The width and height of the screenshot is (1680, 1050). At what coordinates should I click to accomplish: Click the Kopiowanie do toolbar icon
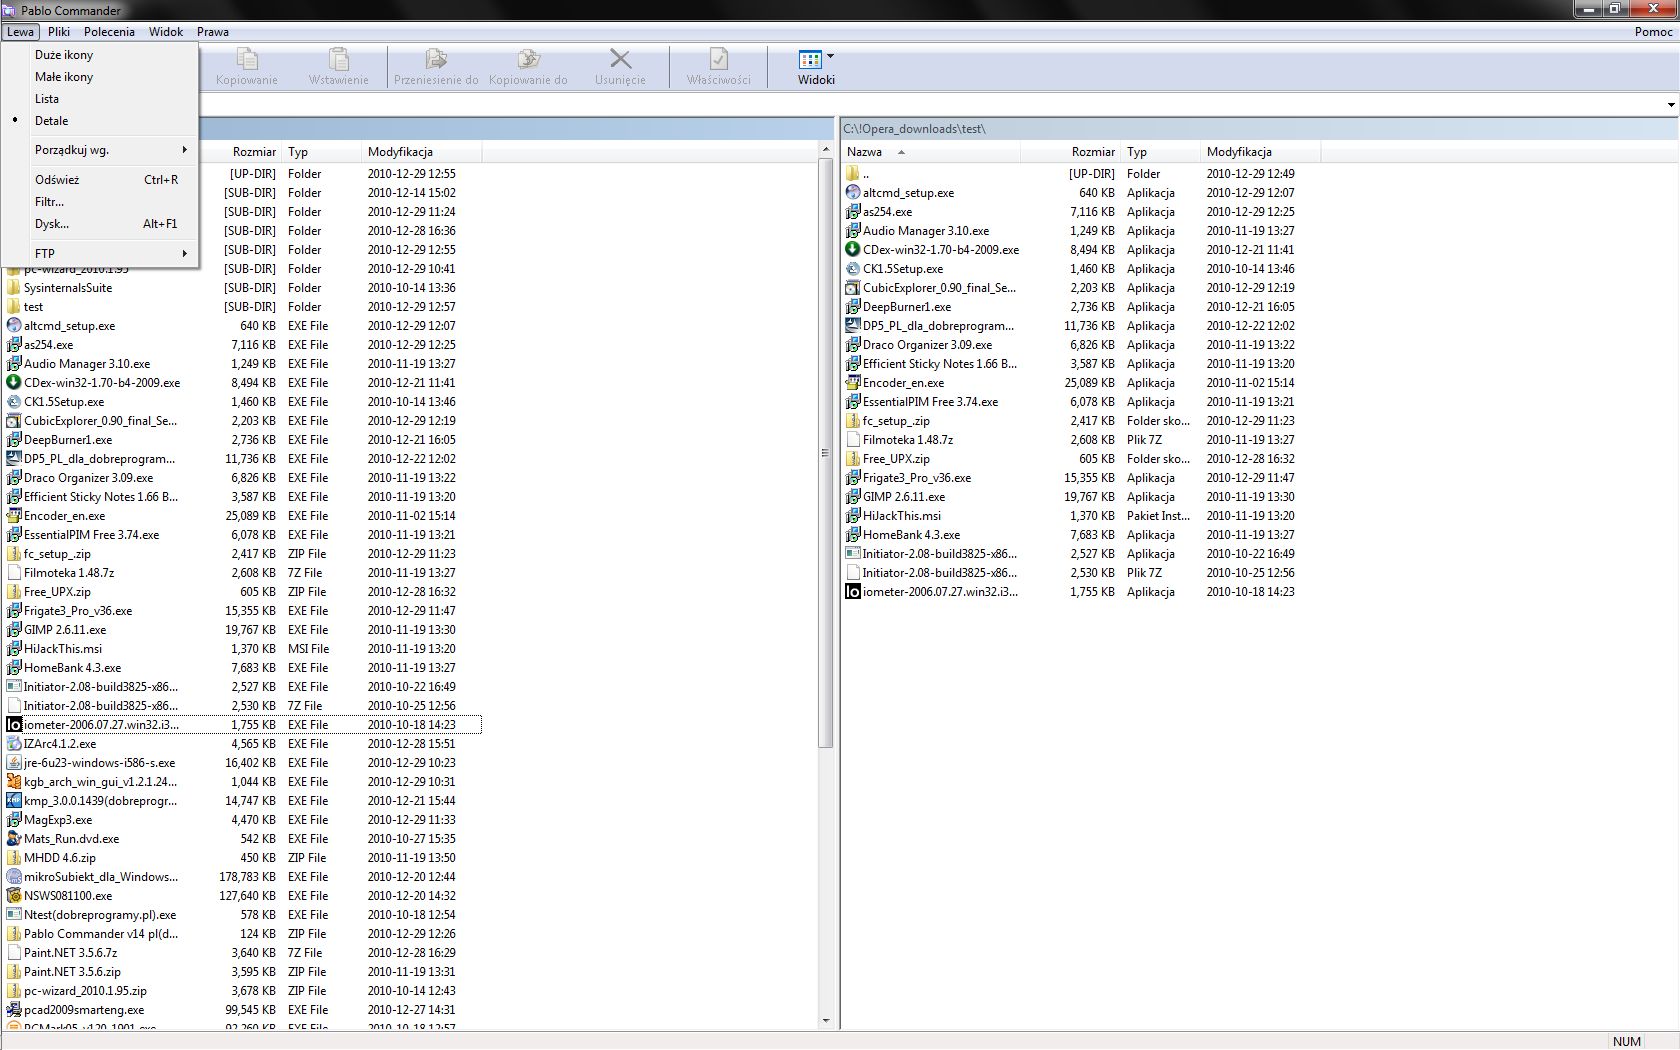click(528, 59)
